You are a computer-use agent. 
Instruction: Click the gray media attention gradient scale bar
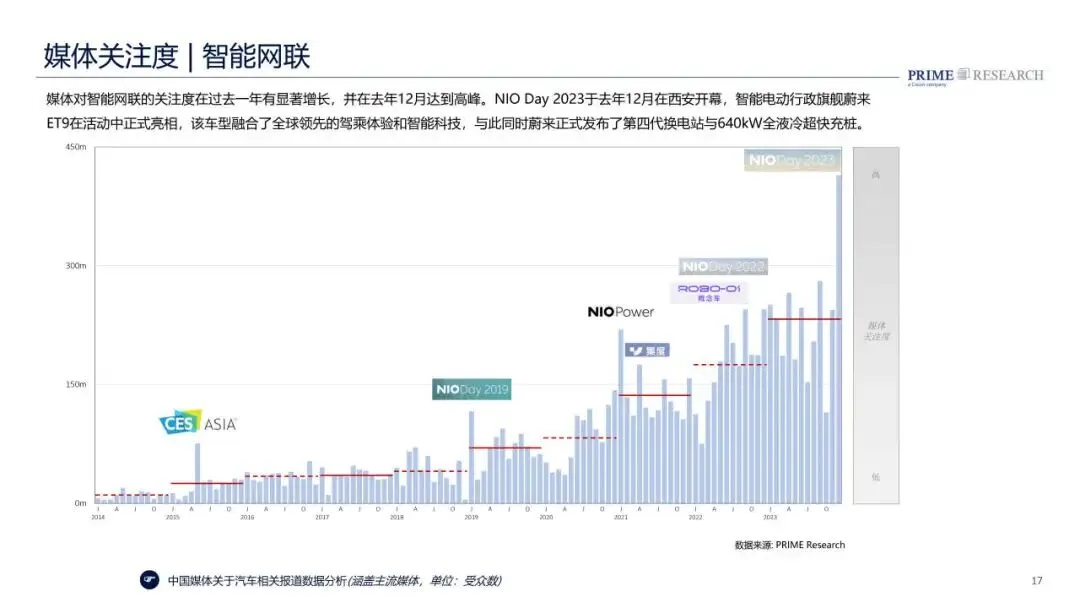pos(876,325)
